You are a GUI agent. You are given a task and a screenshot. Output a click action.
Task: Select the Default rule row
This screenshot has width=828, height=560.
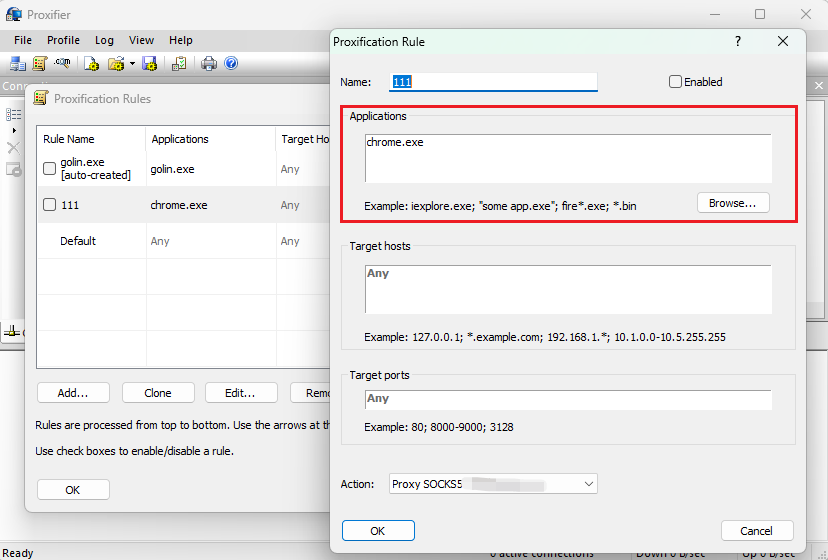click(x=183, y=241)
